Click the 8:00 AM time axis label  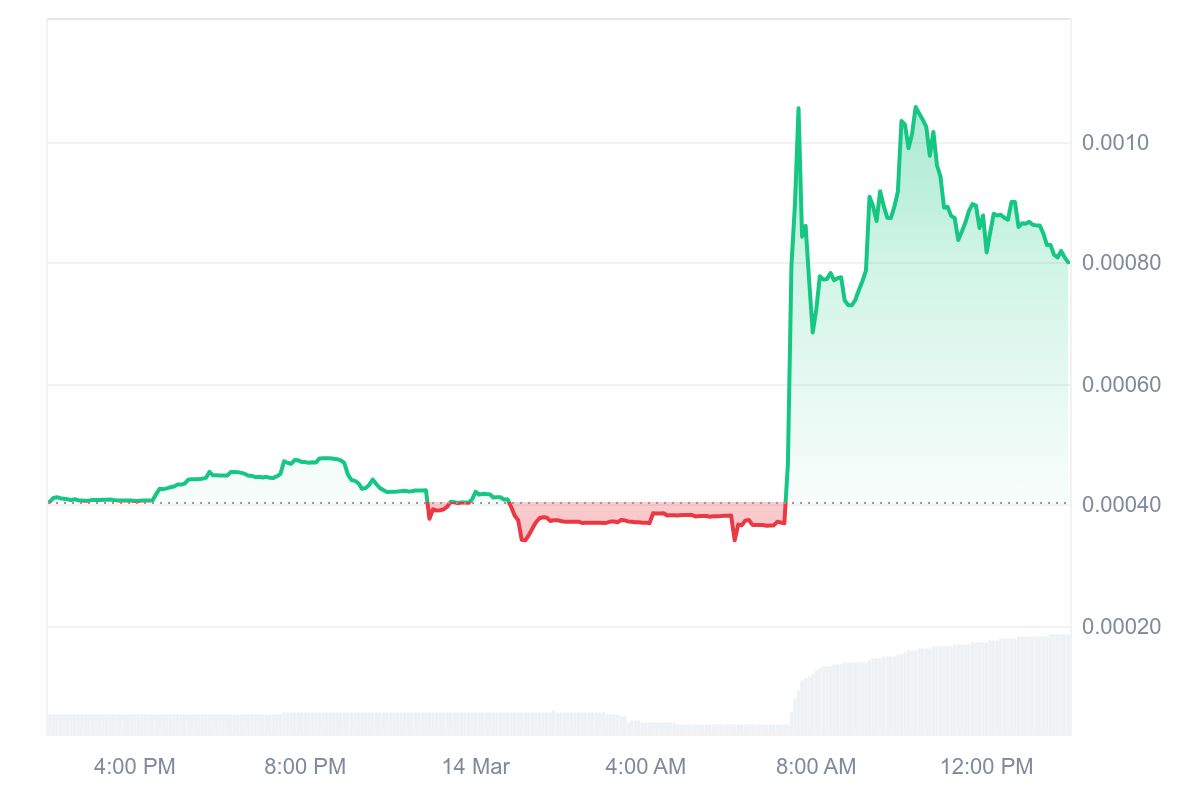click(816, 767)
